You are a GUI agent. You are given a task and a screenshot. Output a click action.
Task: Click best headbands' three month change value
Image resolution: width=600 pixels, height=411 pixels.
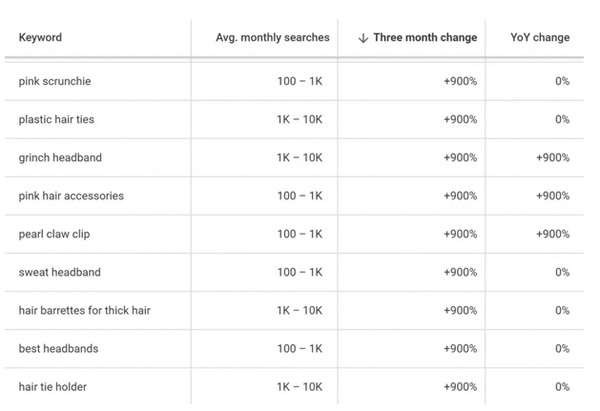[460, 348]
